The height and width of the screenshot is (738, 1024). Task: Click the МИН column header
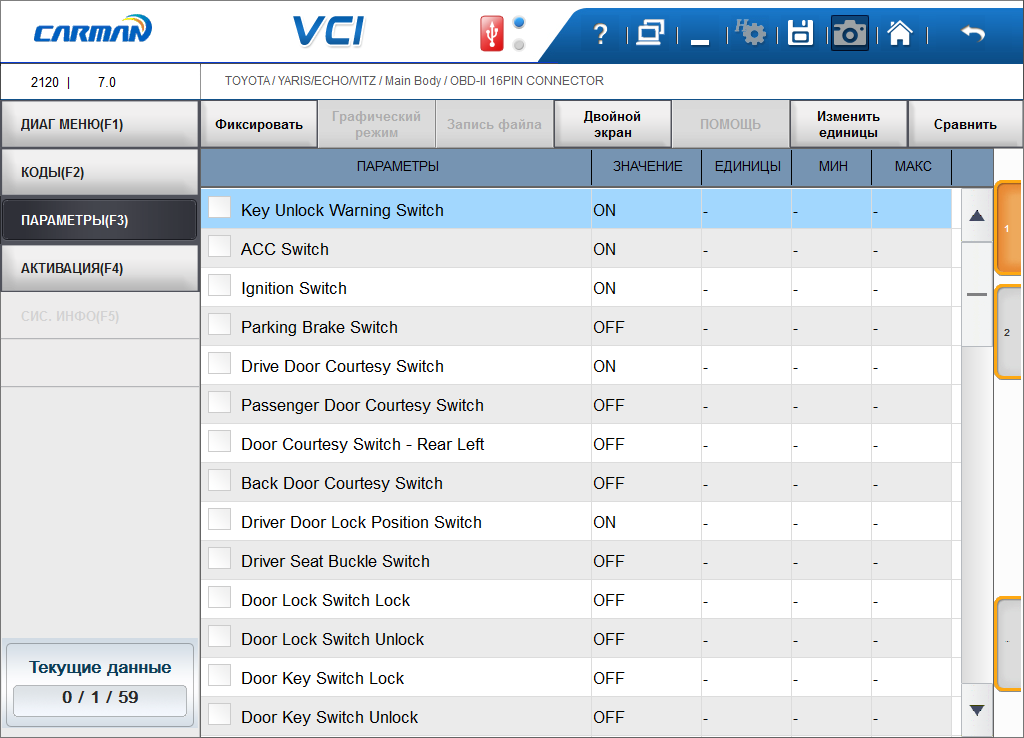833,167
